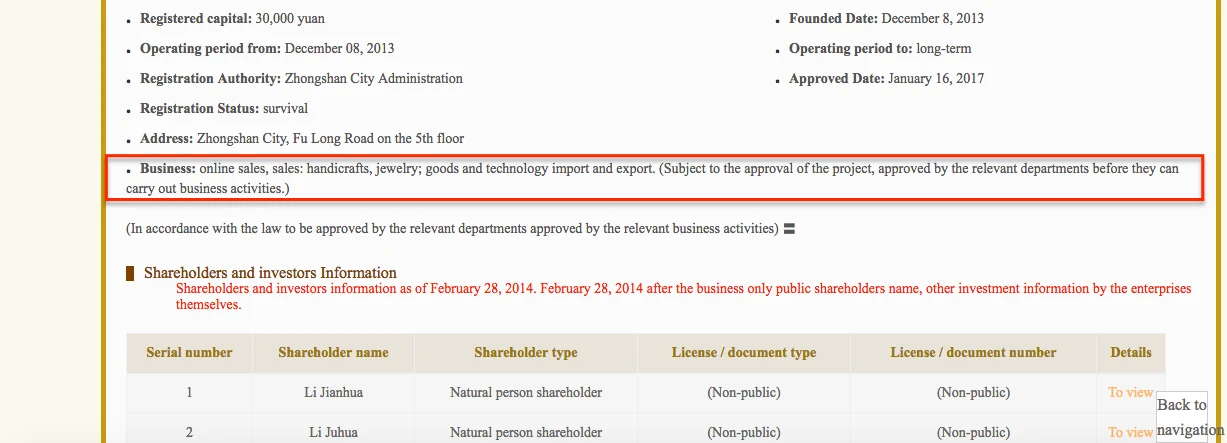
Task: Click shareholder name Li Jianhua cell
Action: point(333,393)
